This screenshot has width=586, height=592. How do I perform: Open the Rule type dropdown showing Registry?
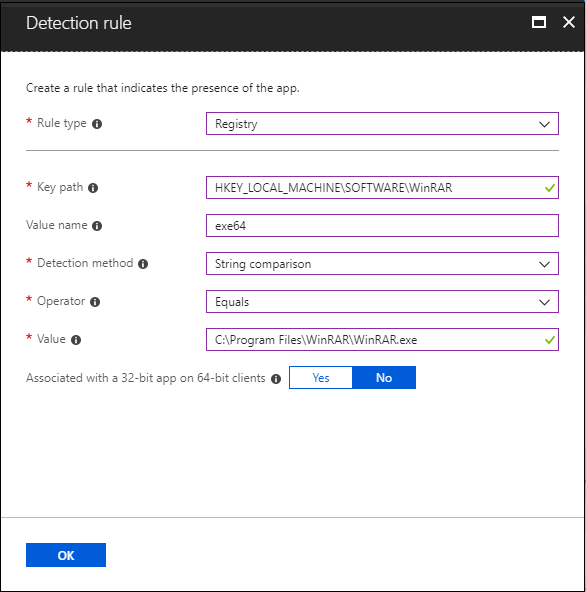pyautogui.click(x=382, y=123)
